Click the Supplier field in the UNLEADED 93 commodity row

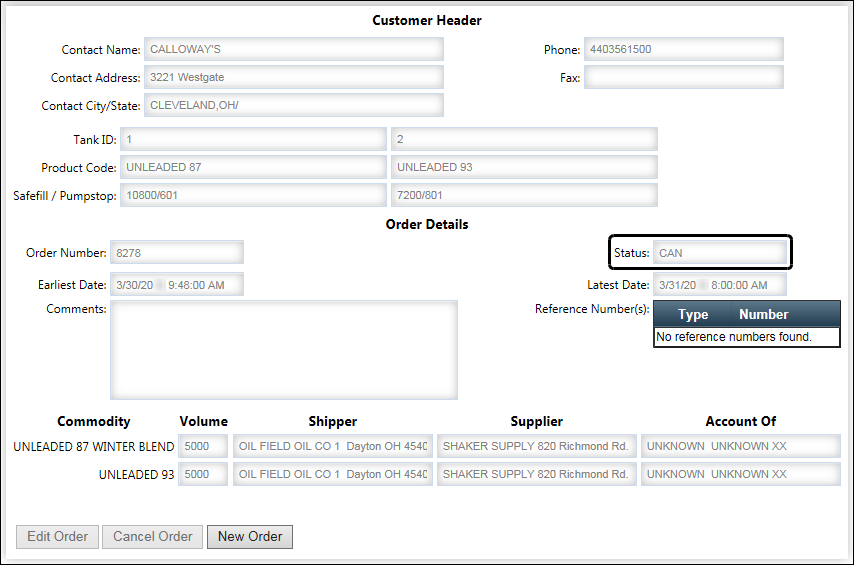tap(536, 474)
